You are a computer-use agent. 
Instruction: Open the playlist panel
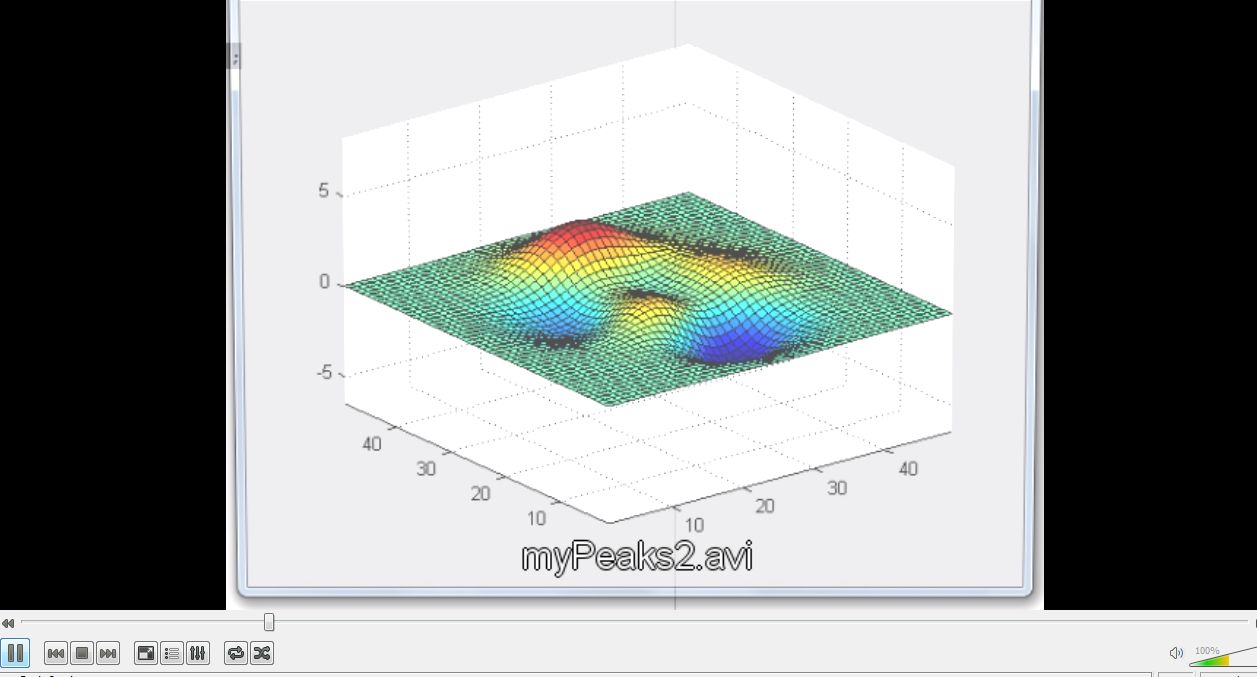pos(171,653)
